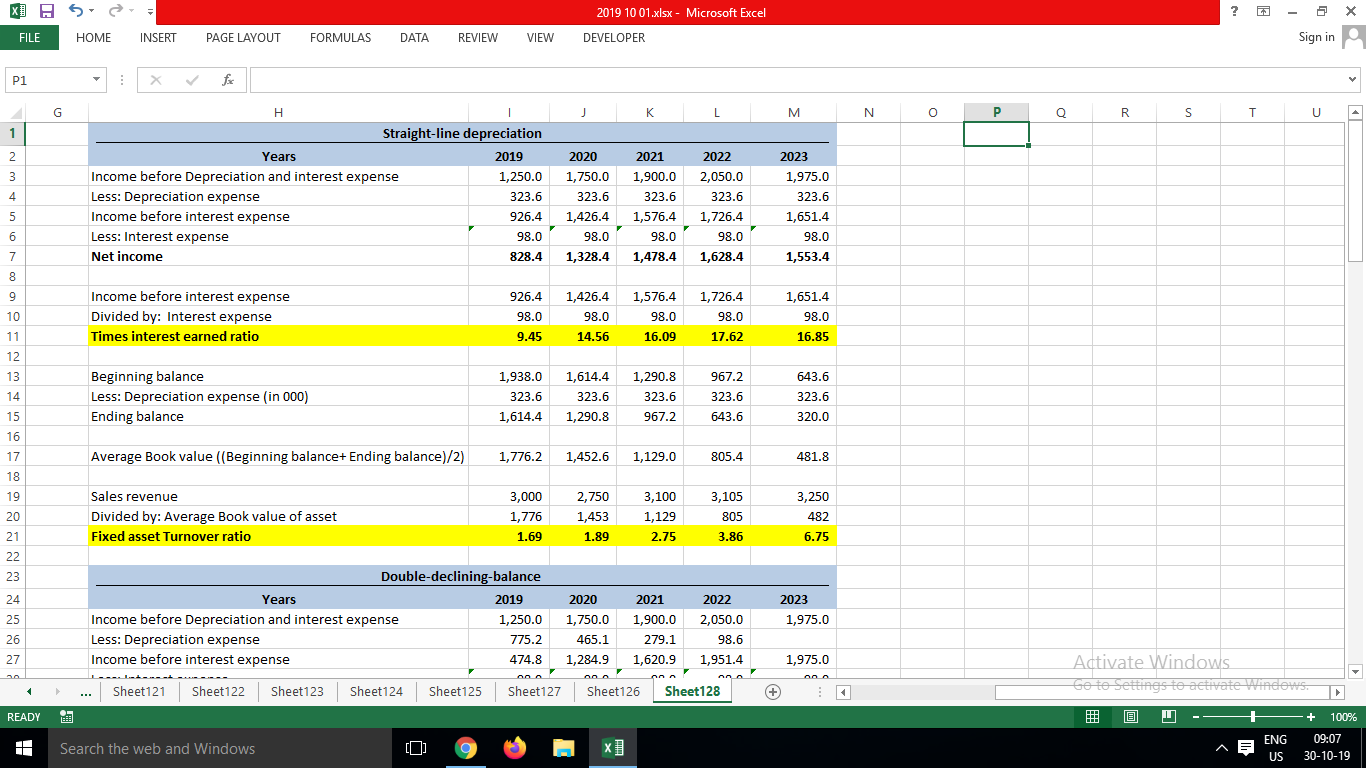Click the 100% zoom level
Image resolution: width=1366 pixels, height=768 pixels.
1341,717
